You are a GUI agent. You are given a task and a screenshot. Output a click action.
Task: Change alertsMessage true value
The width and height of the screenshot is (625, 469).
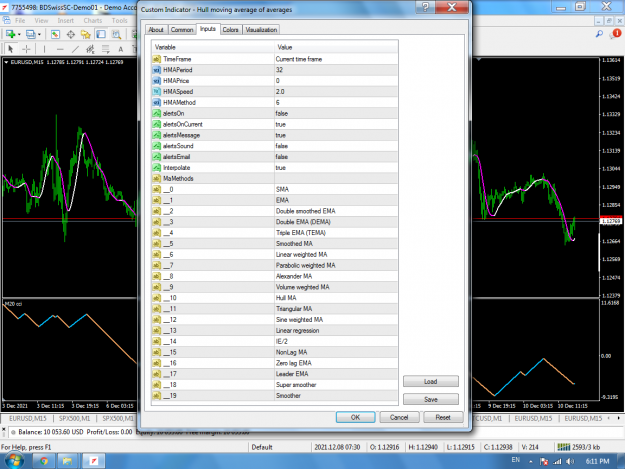(x=336, y=135)
